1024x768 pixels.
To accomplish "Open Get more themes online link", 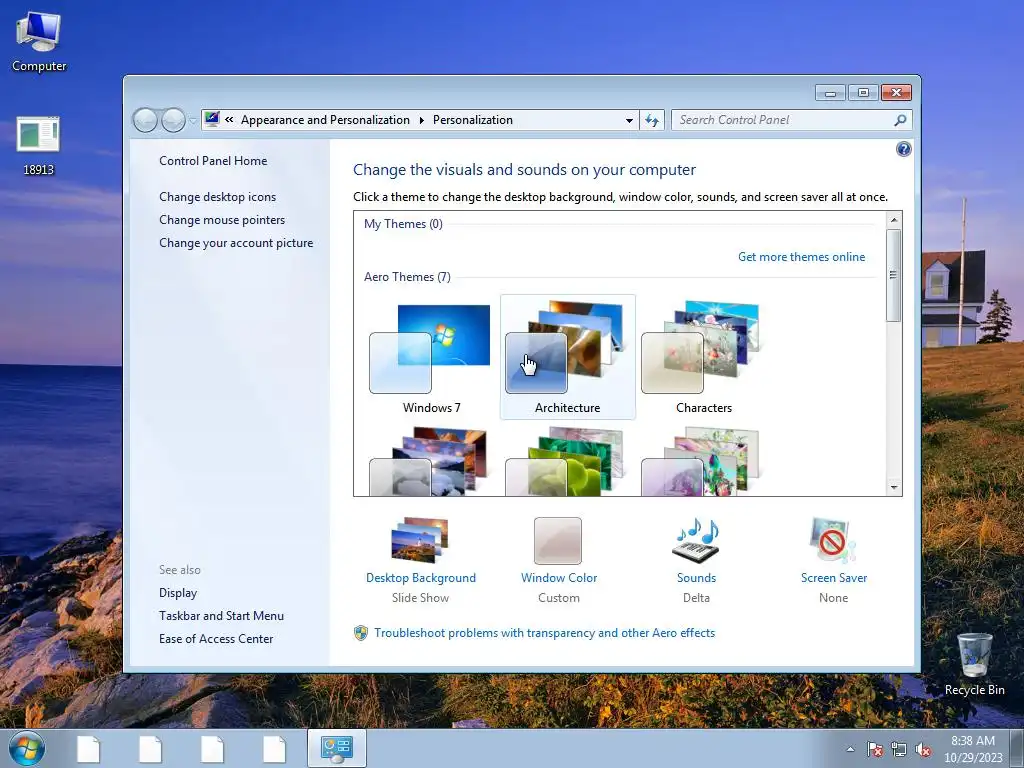I will click(x=801, y=257).
